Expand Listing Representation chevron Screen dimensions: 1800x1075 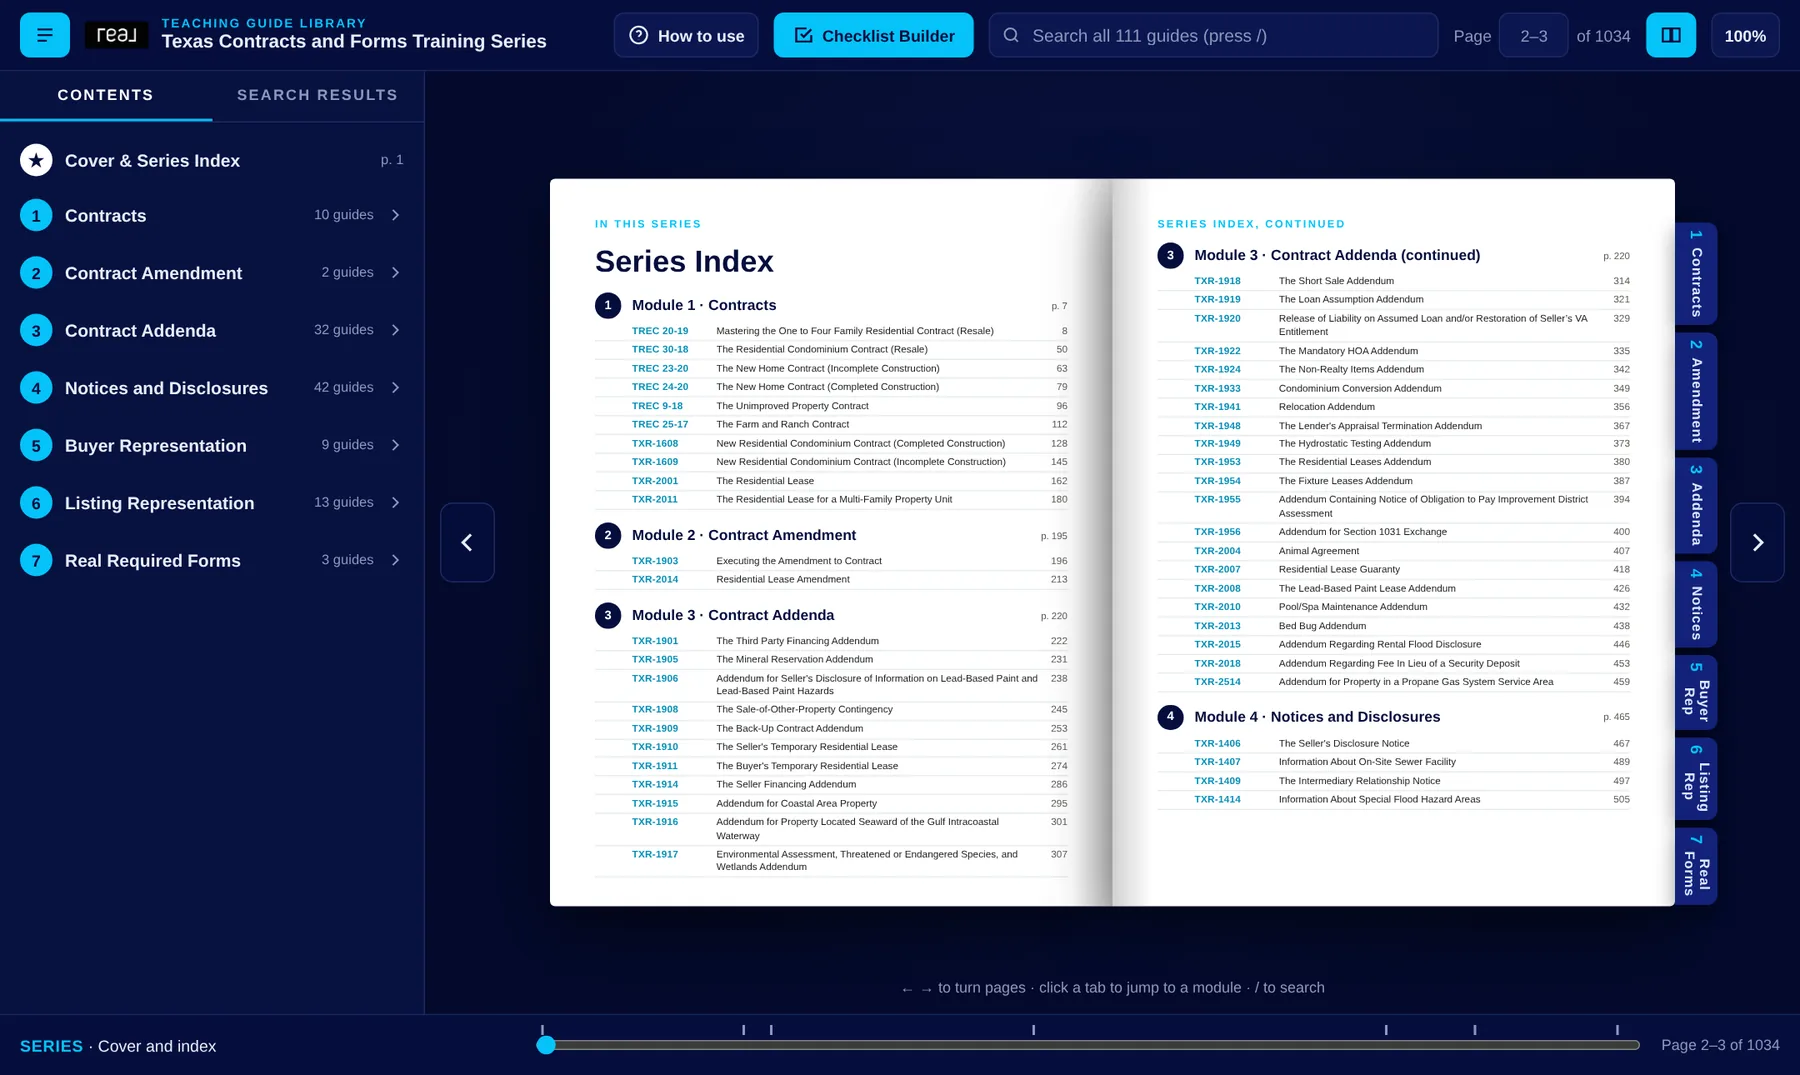click(x=396, y=502)
